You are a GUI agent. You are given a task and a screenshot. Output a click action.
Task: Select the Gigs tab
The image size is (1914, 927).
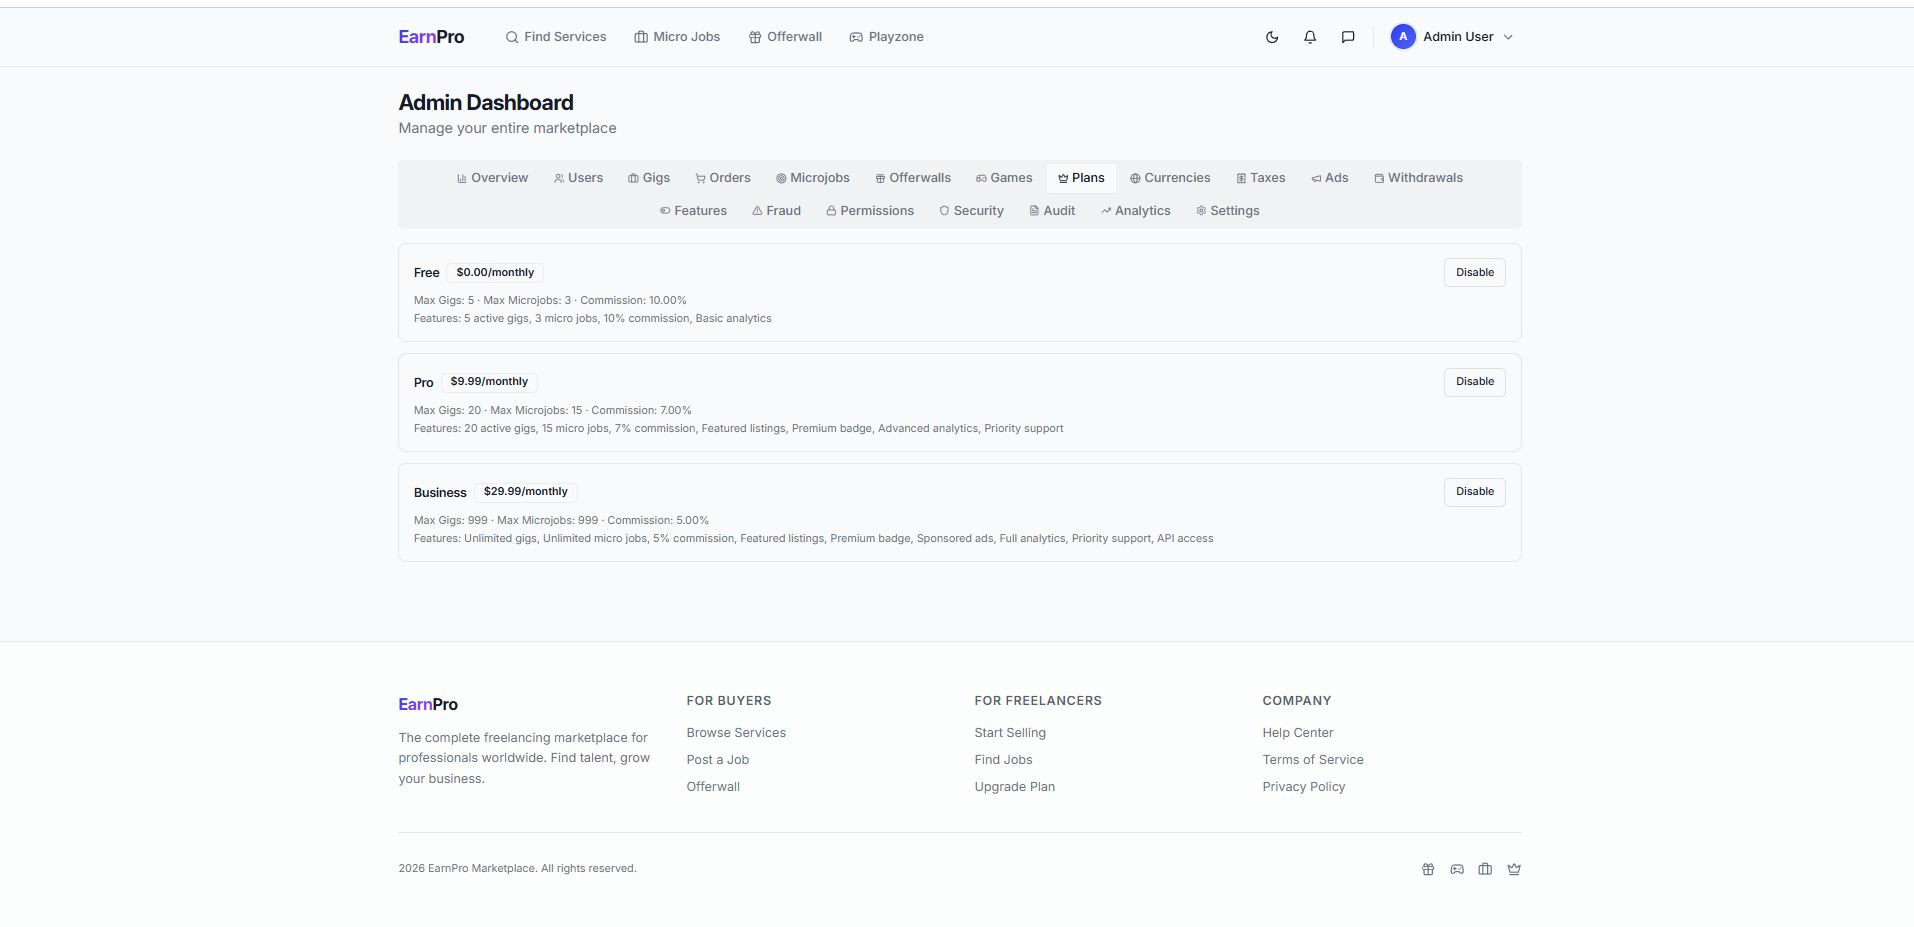click(649, 178)
